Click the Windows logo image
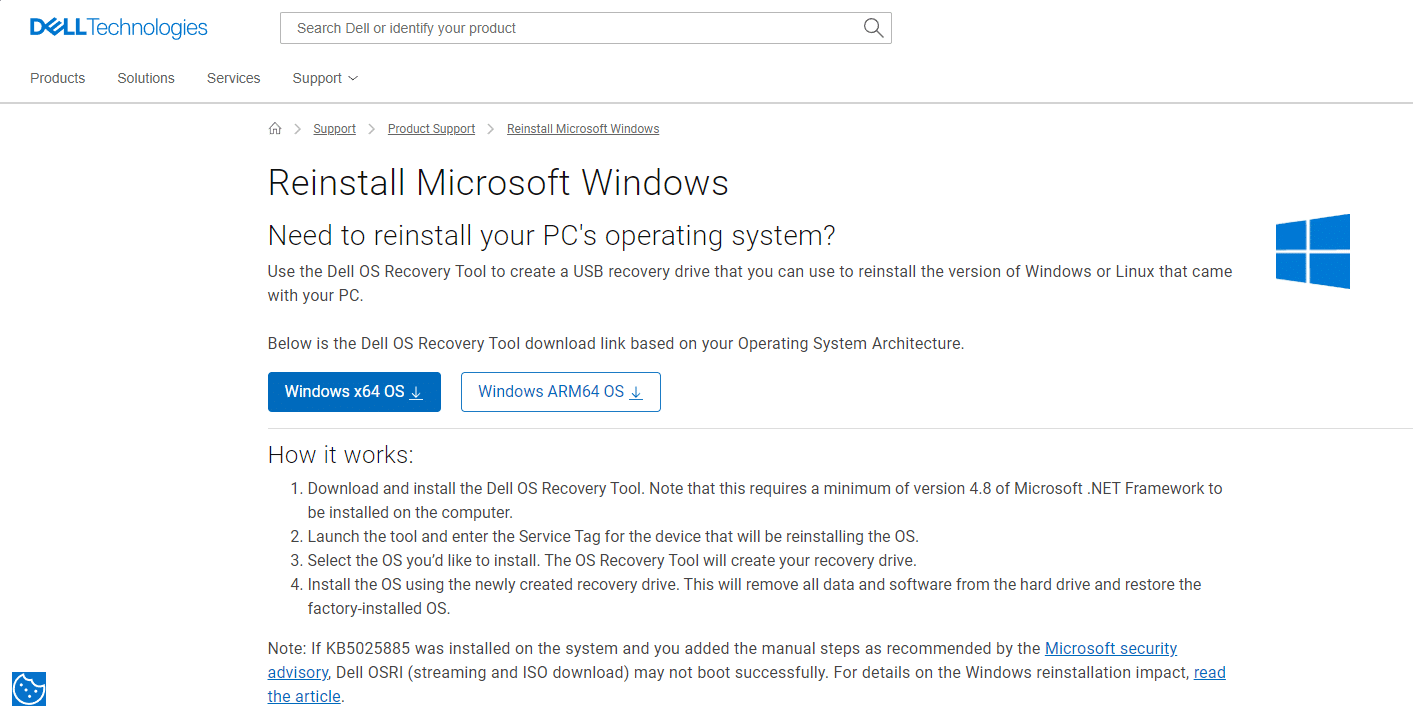 1313,251
